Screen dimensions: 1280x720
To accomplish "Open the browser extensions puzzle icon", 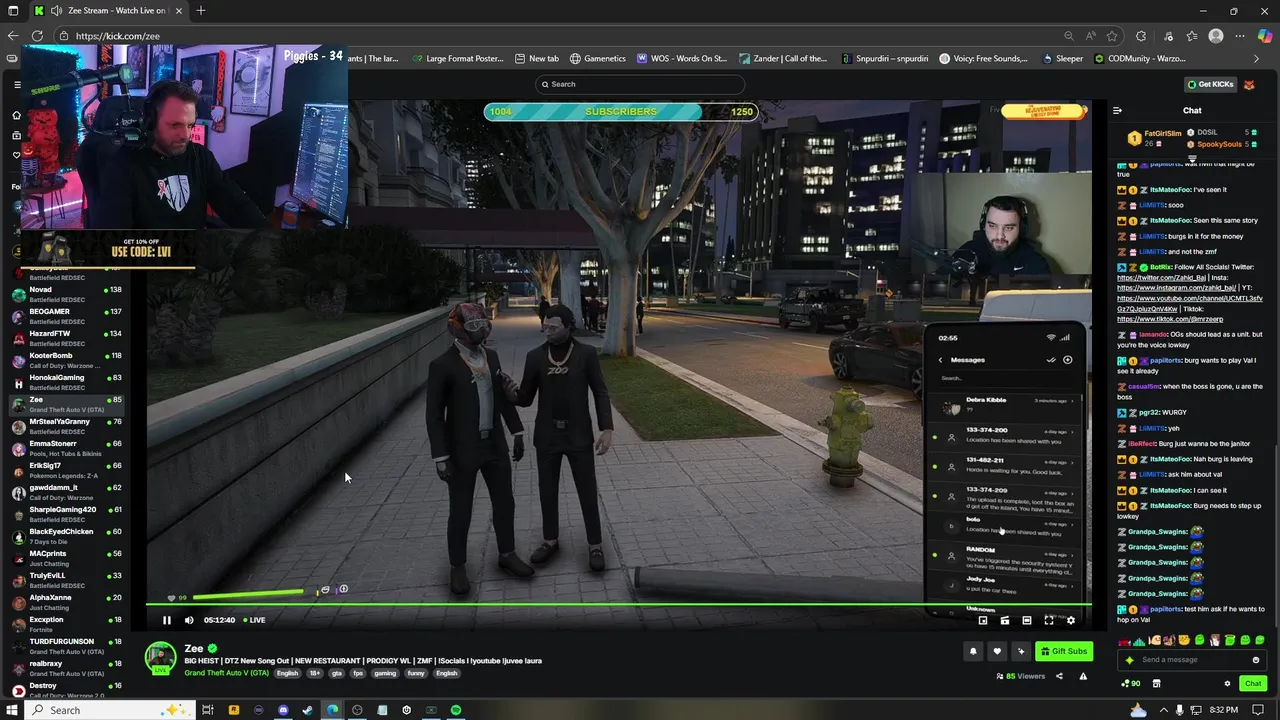I will (1141, 36).
